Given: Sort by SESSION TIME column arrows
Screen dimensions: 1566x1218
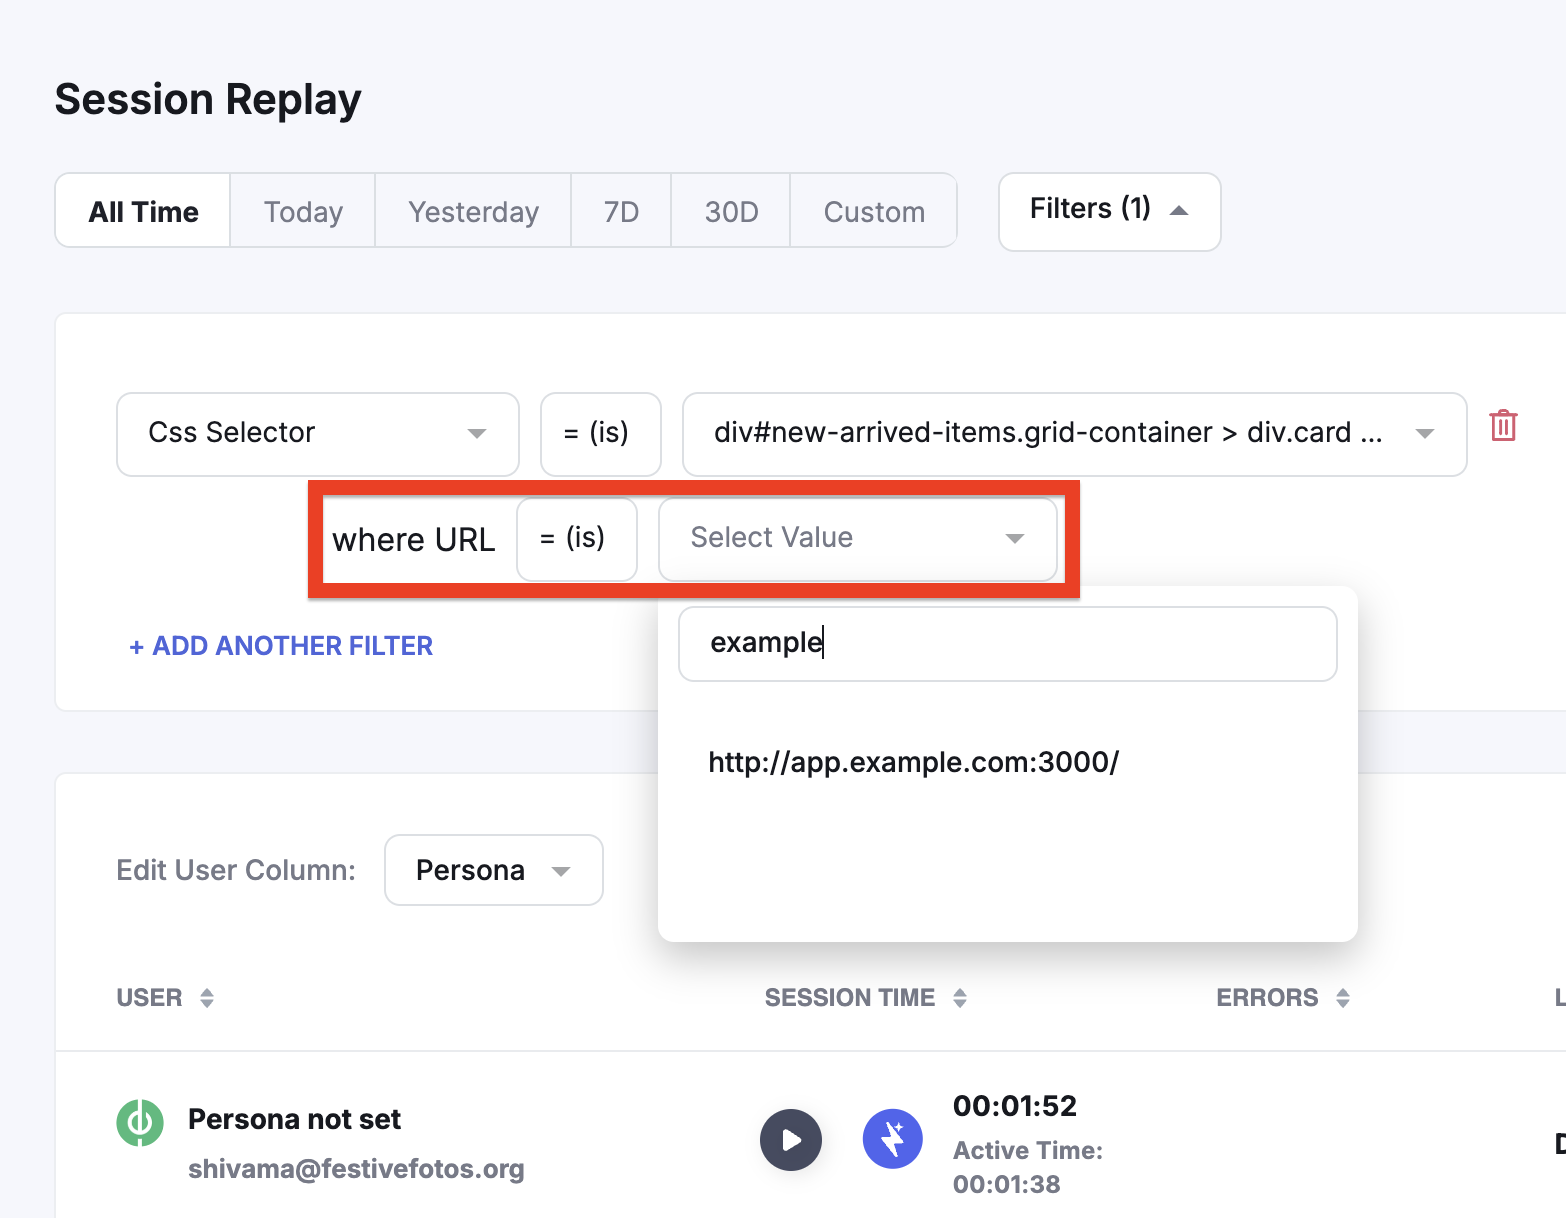Looking at the screenshot, I should (960, 998).
